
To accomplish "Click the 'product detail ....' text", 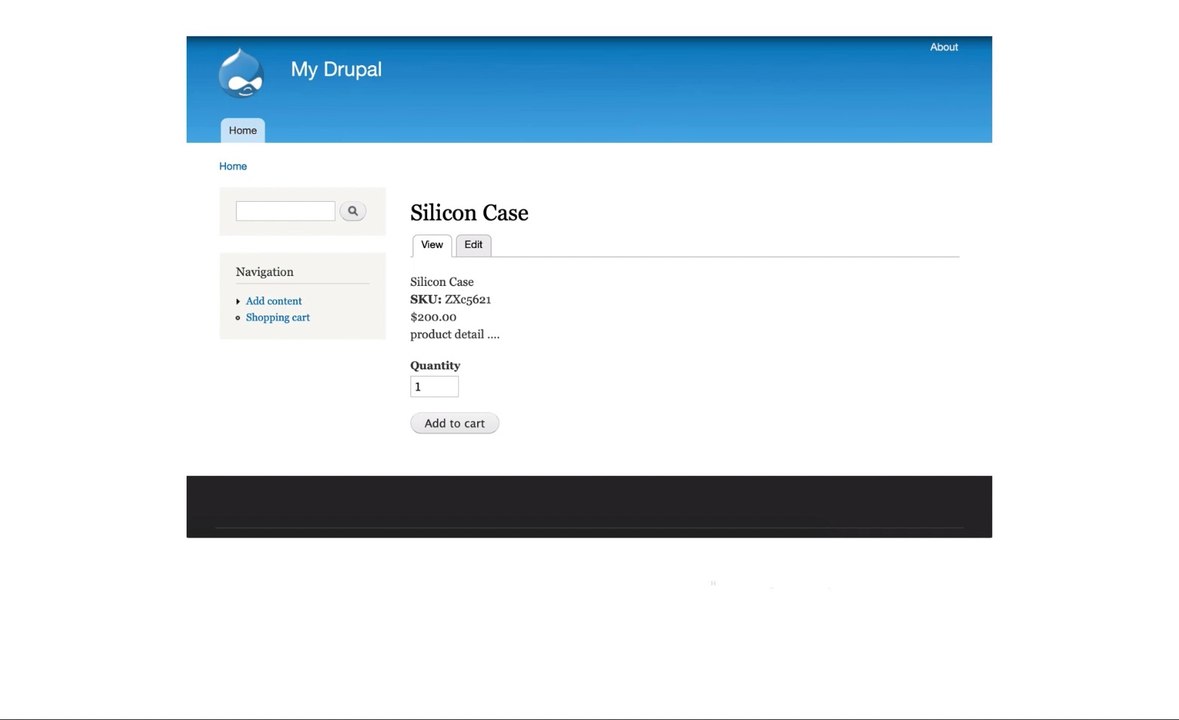I will (x=455, y=334).
